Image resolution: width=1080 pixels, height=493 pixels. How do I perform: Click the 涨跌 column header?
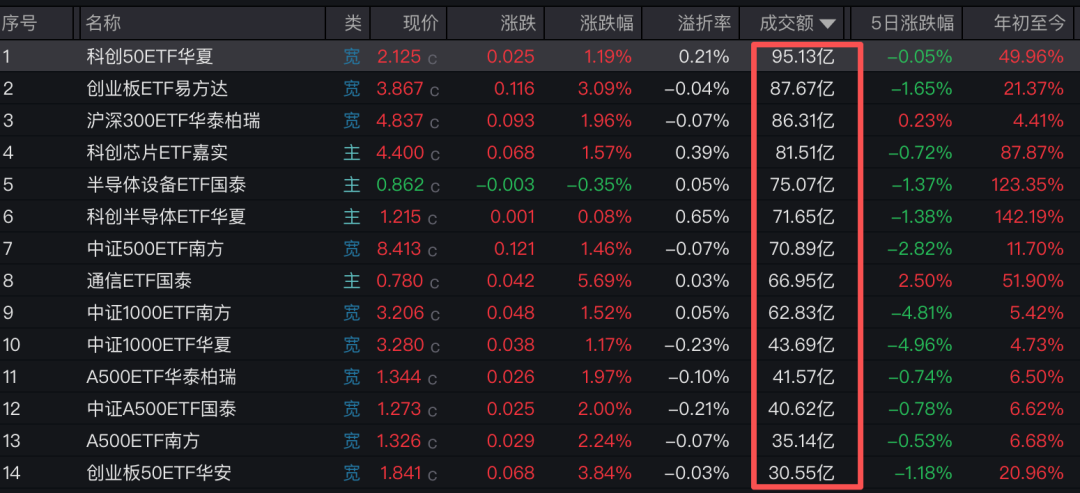coord(518,24)
